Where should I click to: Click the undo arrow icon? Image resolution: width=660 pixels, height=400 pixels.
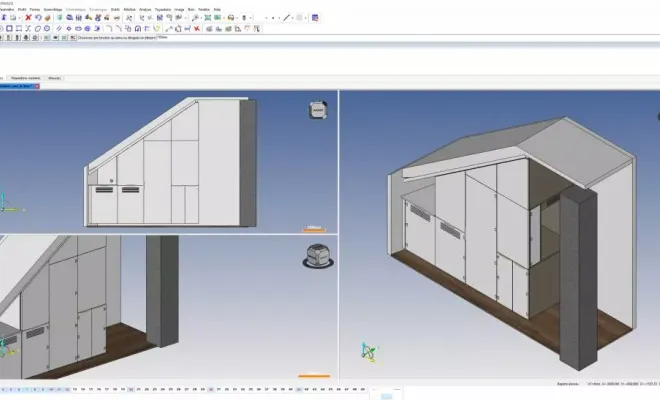pos(38,18)
